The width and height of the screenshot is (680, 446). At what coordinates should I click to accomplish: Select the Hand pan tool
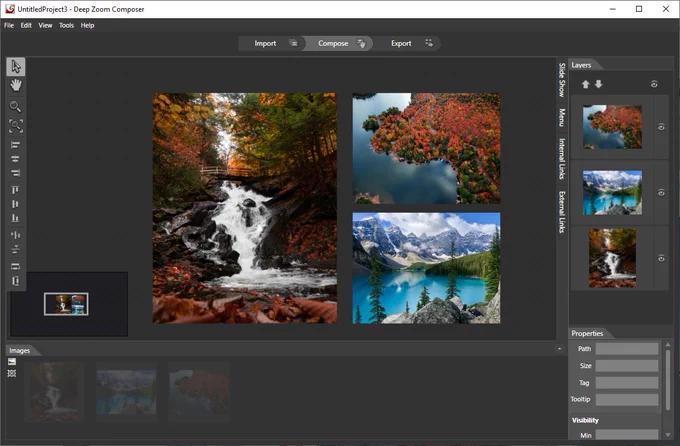tap(16, 85)
